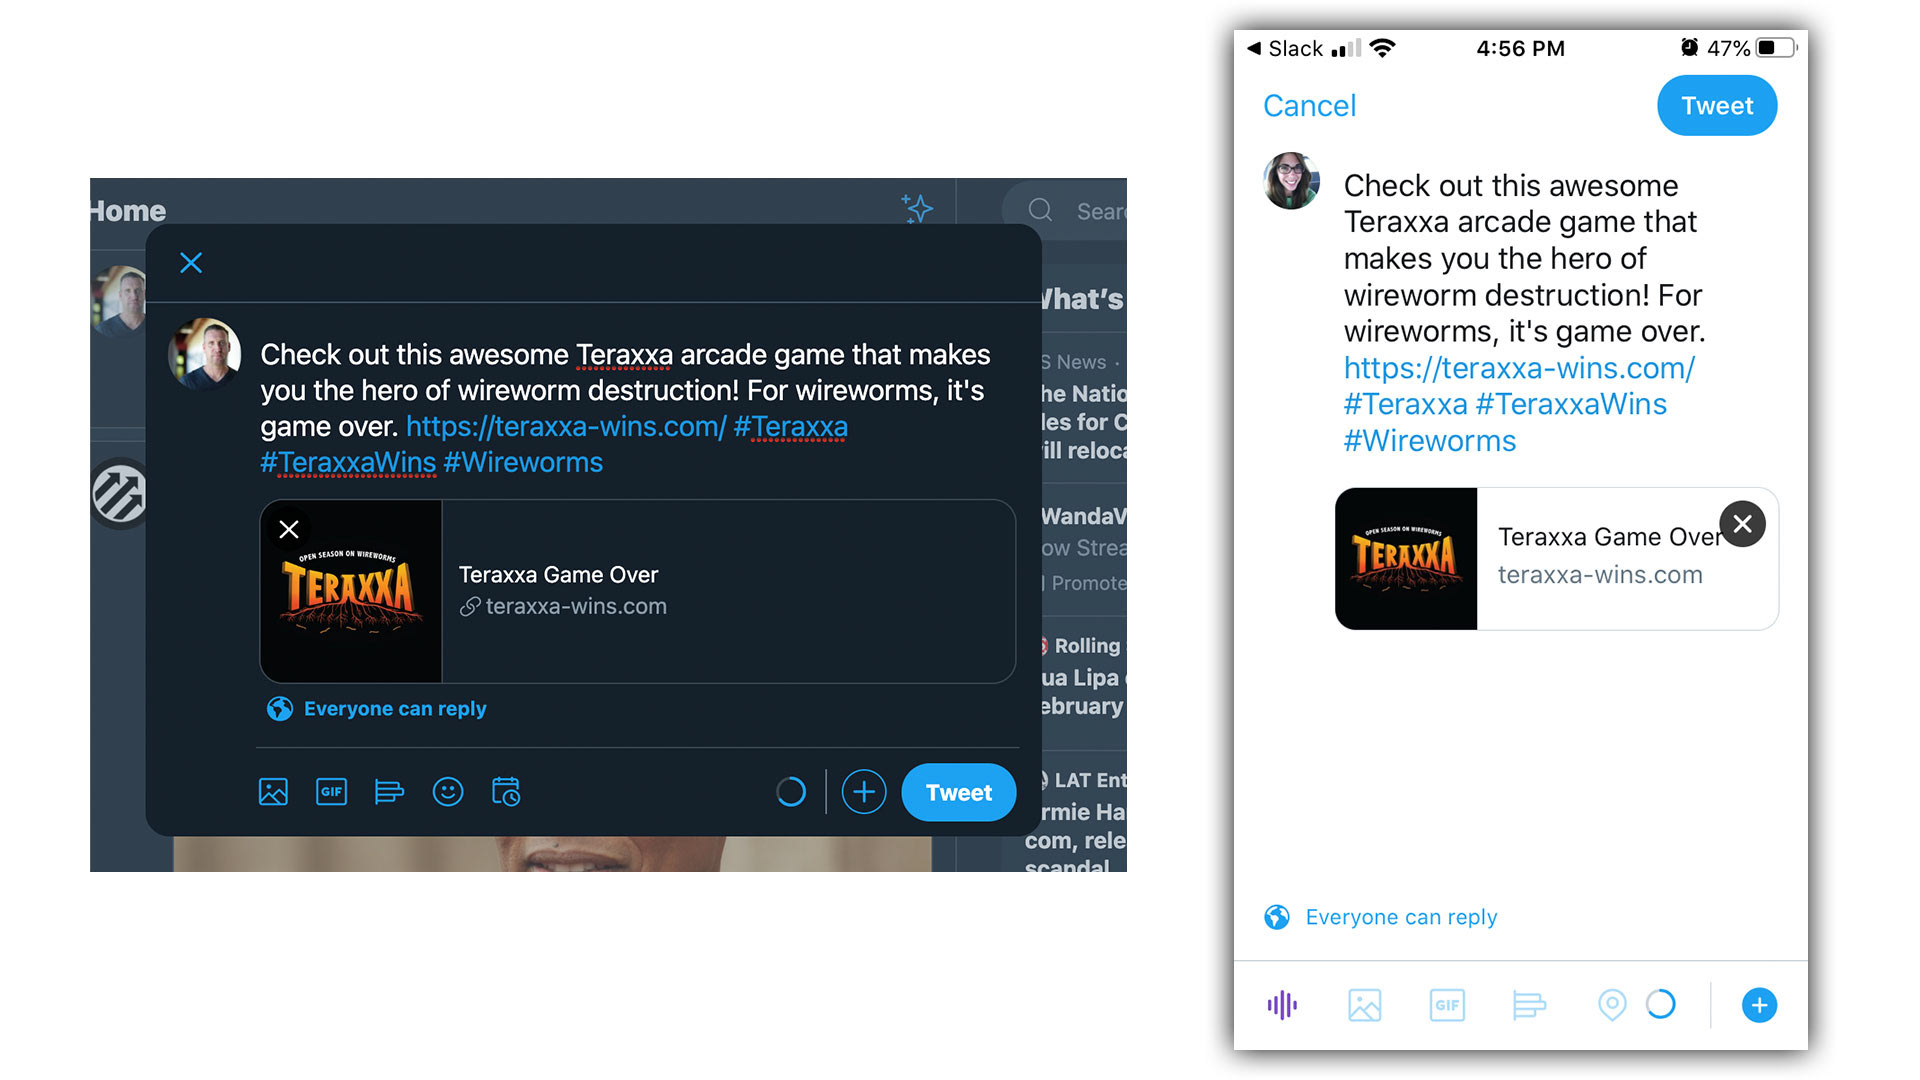
Task: Create a poll in the mobile composer
Action: pyautogui.click(x=1529, y=1005)
